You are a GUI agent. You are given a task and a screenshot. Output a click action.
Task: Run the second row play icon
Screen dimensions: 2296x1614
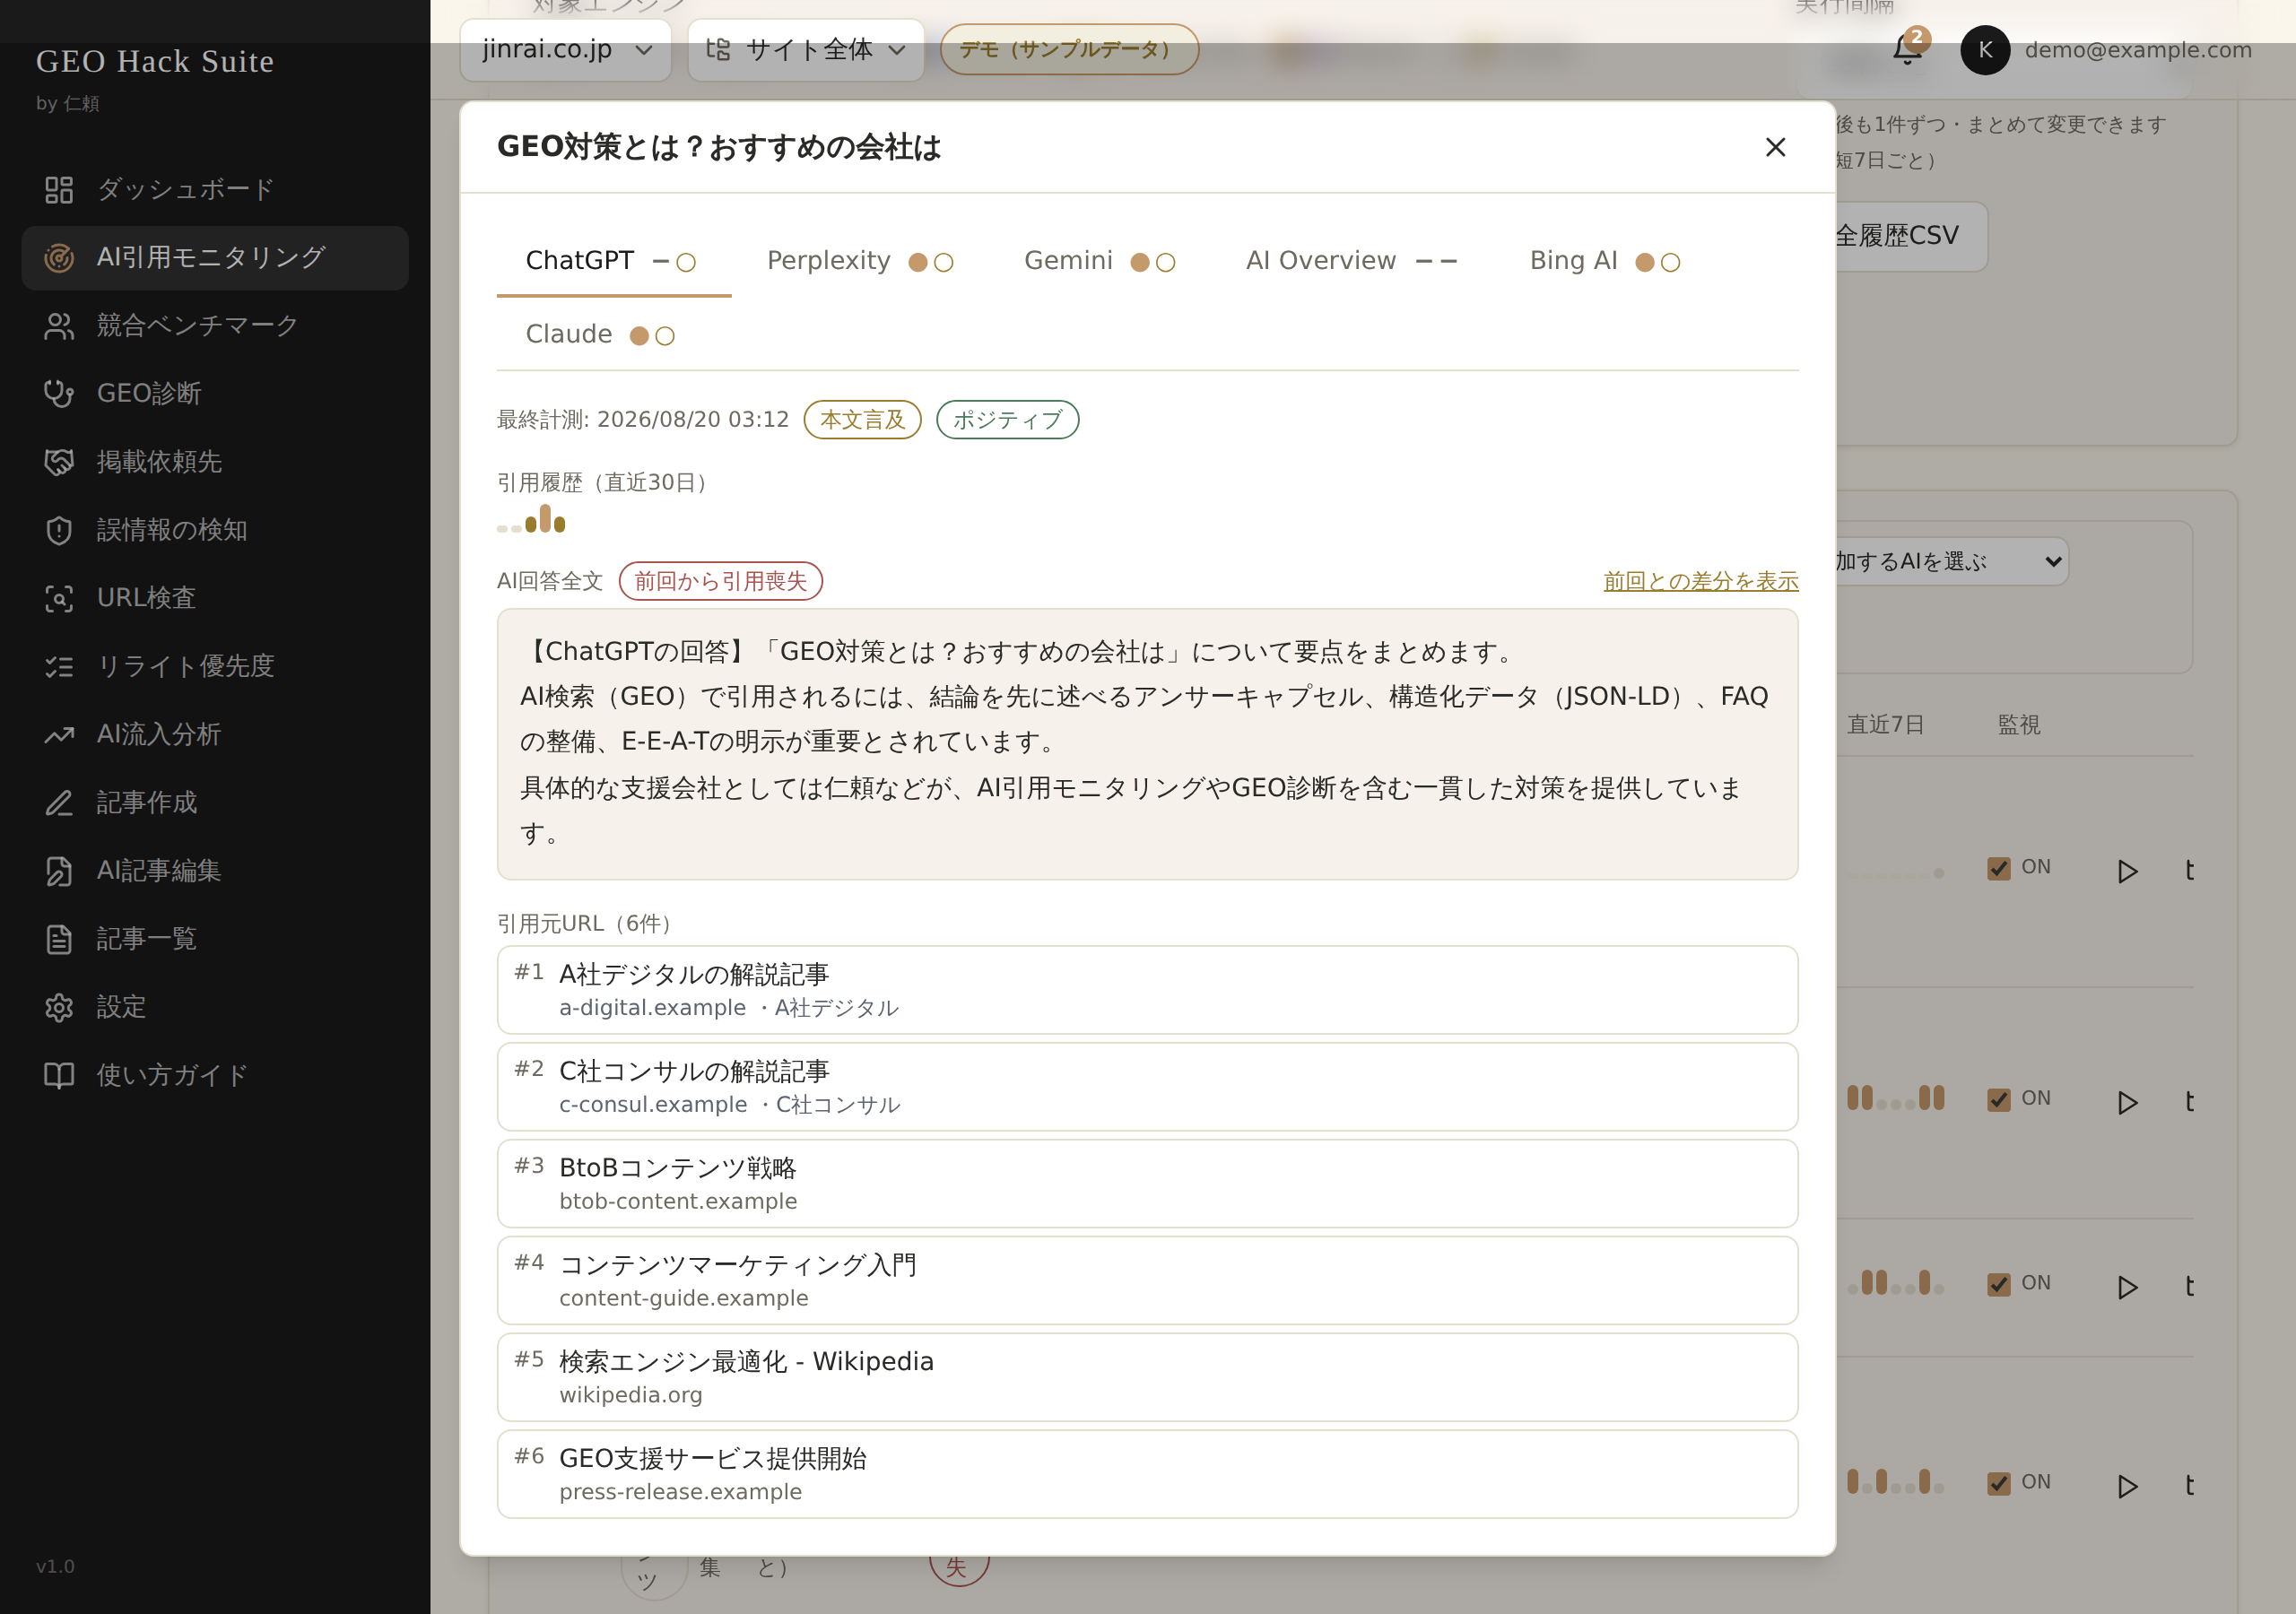tap(2127, 1102)
